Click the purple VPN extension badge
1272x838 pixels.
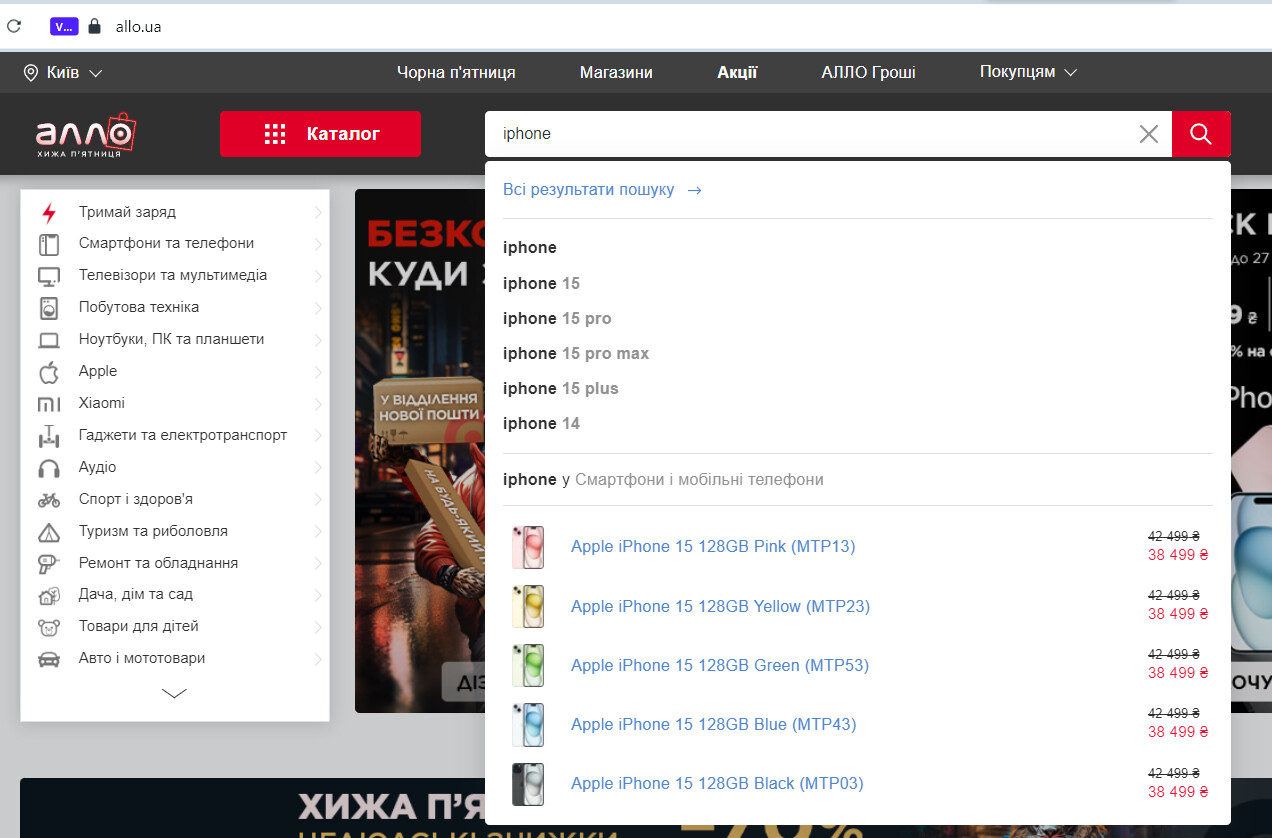[64, 27]
